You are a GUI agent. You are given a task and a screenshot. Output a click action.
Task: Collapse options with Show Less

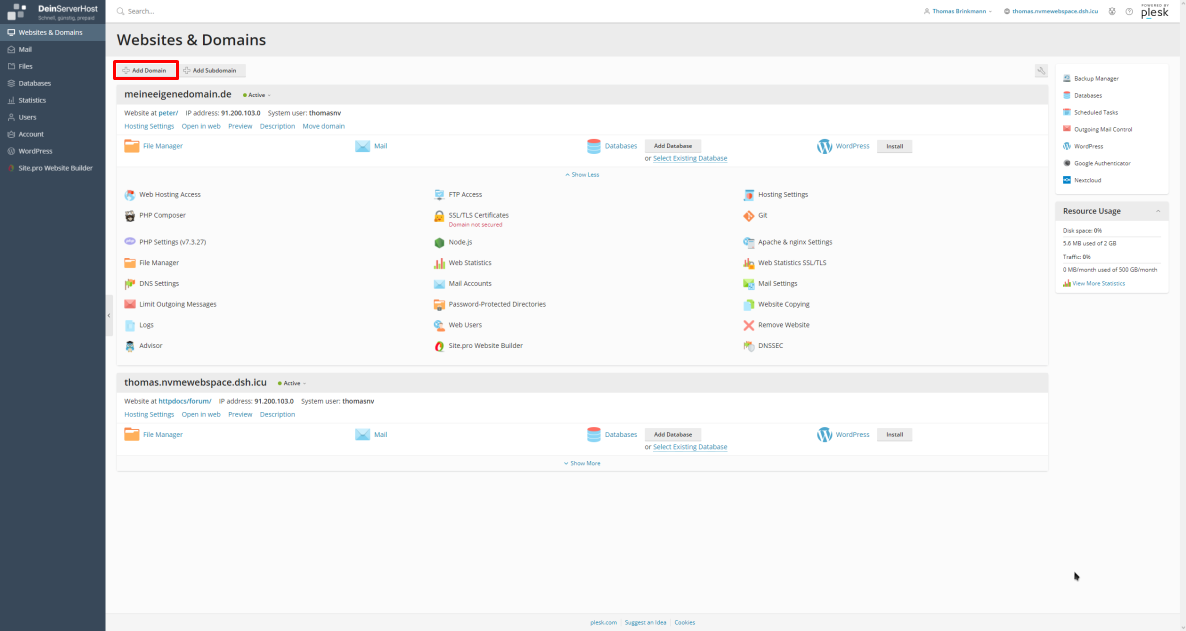click(582, 175)
